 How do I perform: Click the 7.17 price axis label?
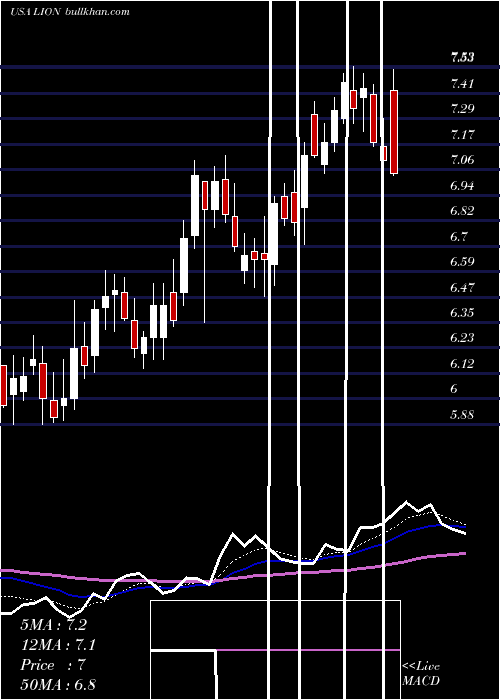pyautogui.click(x=462, y=134)
